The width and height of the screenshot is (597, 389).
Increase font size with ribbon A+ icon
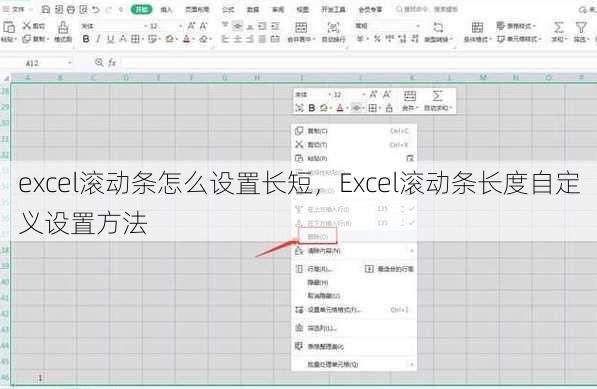pos(191,26)
